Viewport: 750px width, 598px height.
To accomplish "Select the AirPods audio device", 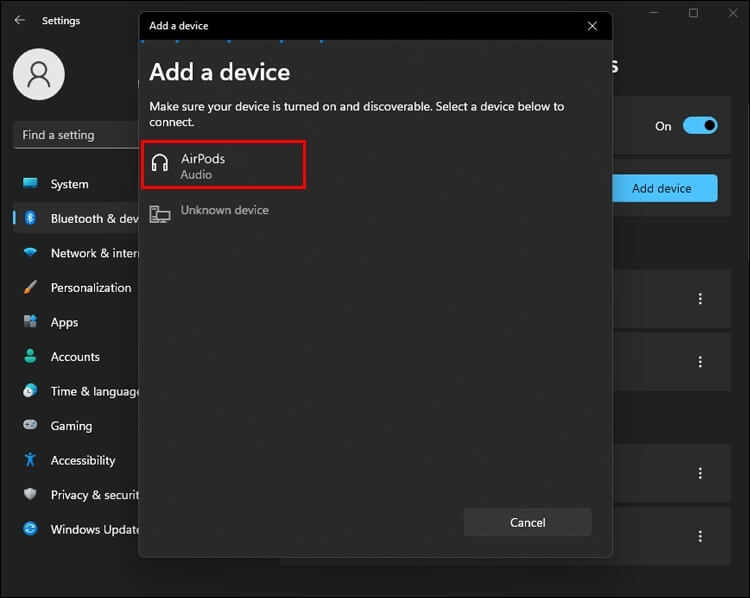I will [223, 166].
